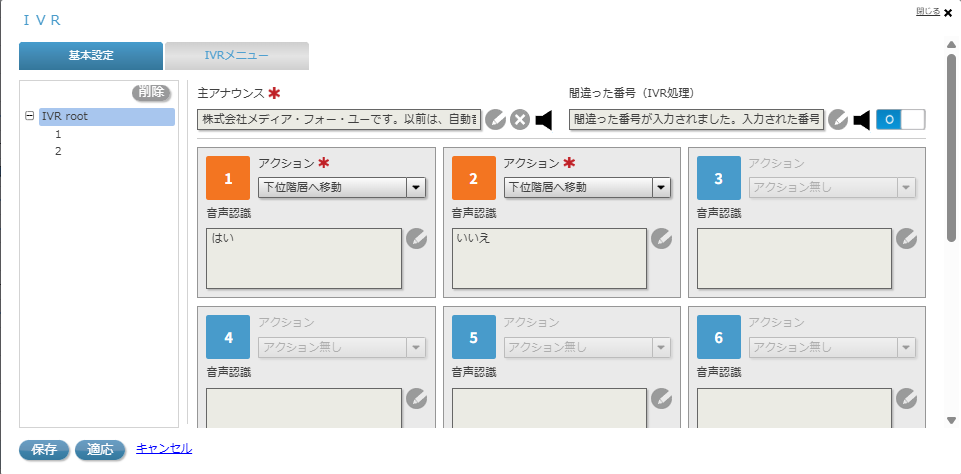This screenshot has height=474, width=961.
Task: Switch to the IVRメニュー tab
Action: pyautogui.click(x=236, y=56)
